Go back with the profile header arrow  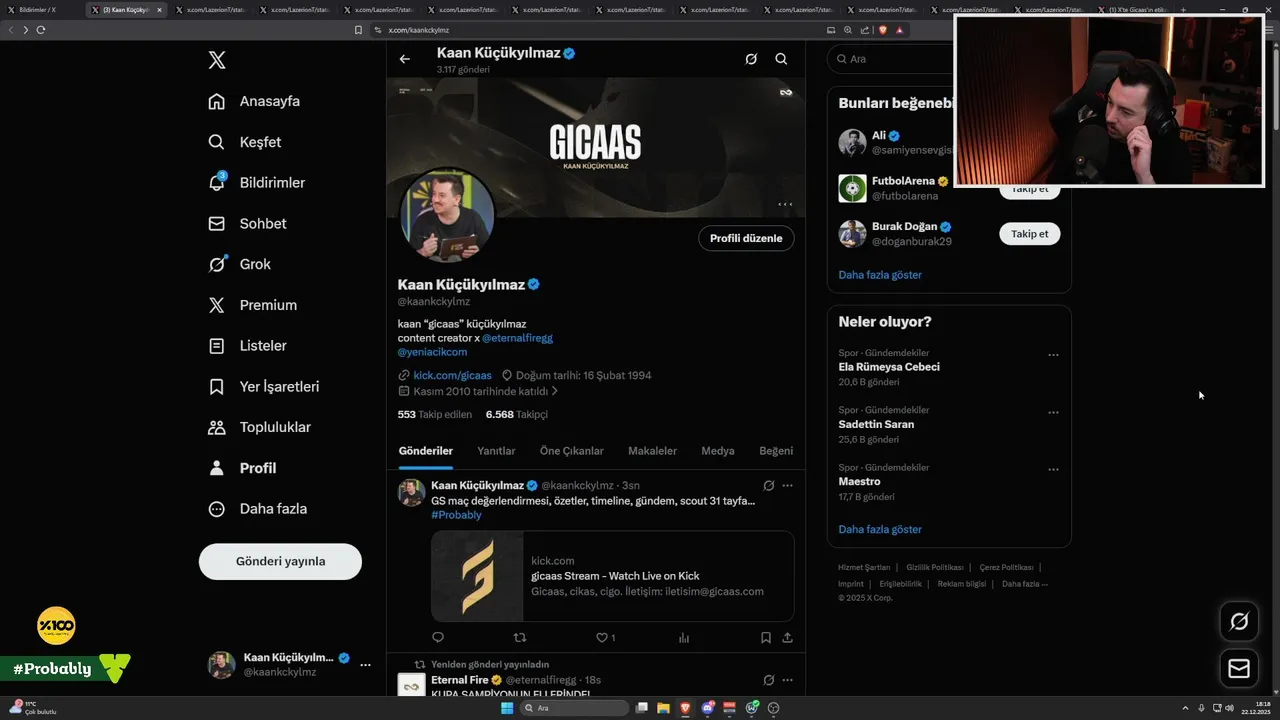[x=405, y=59]
